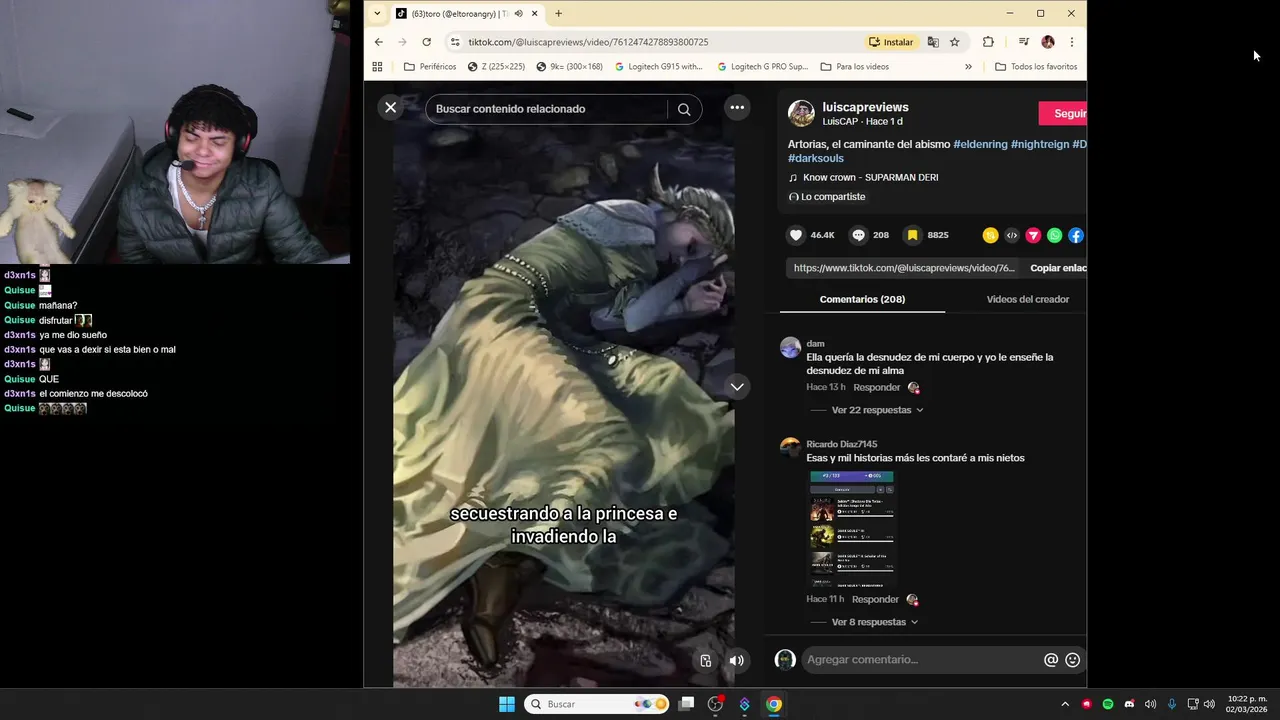Reply to Ricardo Diaz7145's comment with Responder
Viewport: 1280px width, 720px height.
[x=875, y=599]
